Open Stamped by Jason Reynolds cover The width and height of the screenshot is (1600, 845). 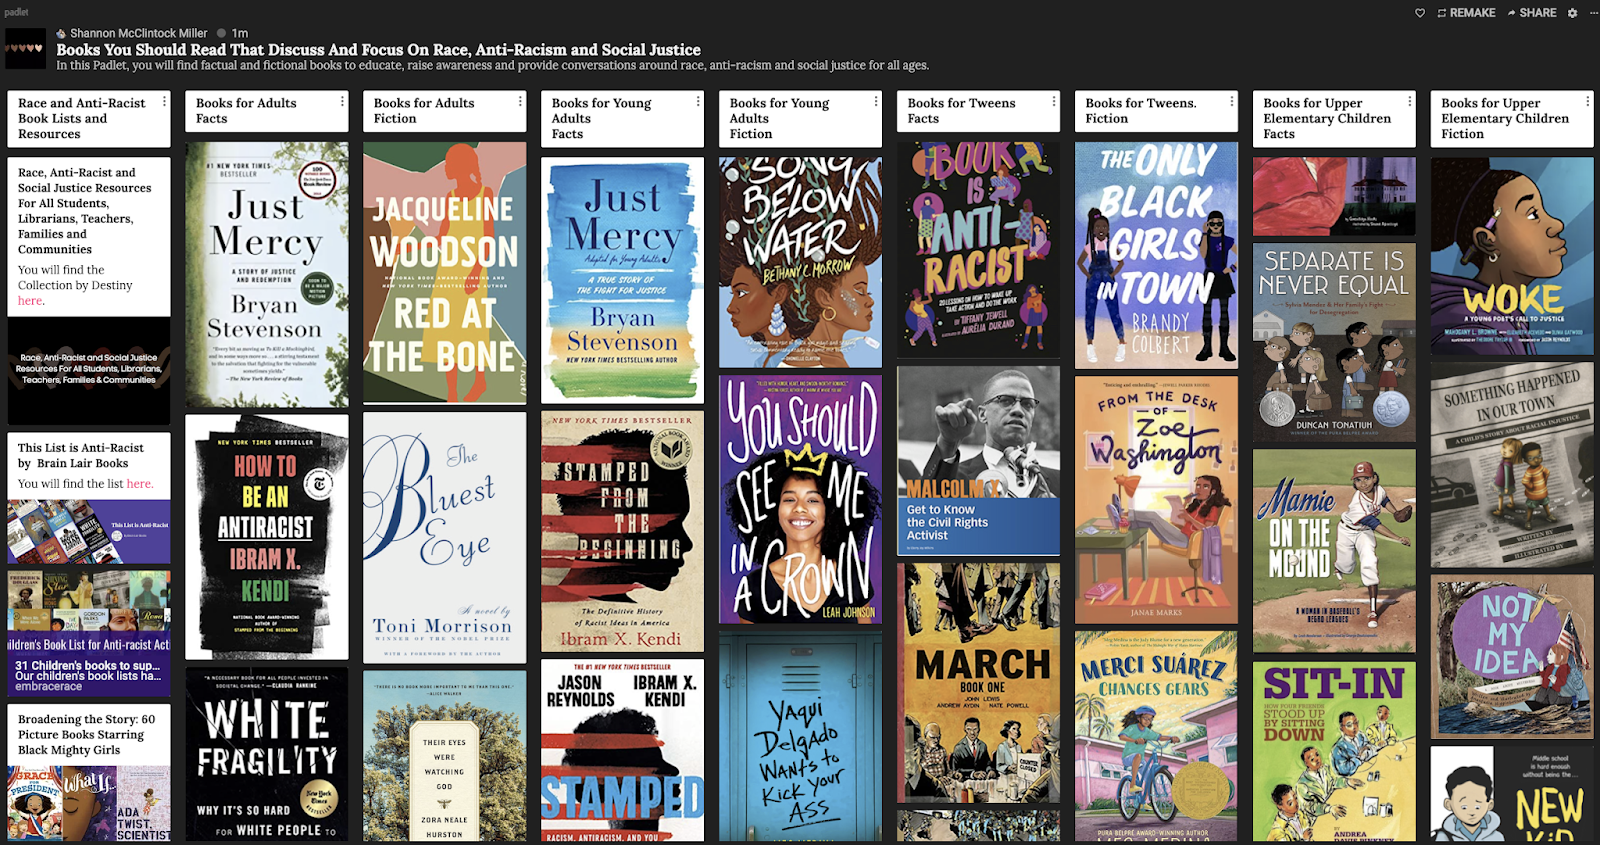(x=623, y=750)
